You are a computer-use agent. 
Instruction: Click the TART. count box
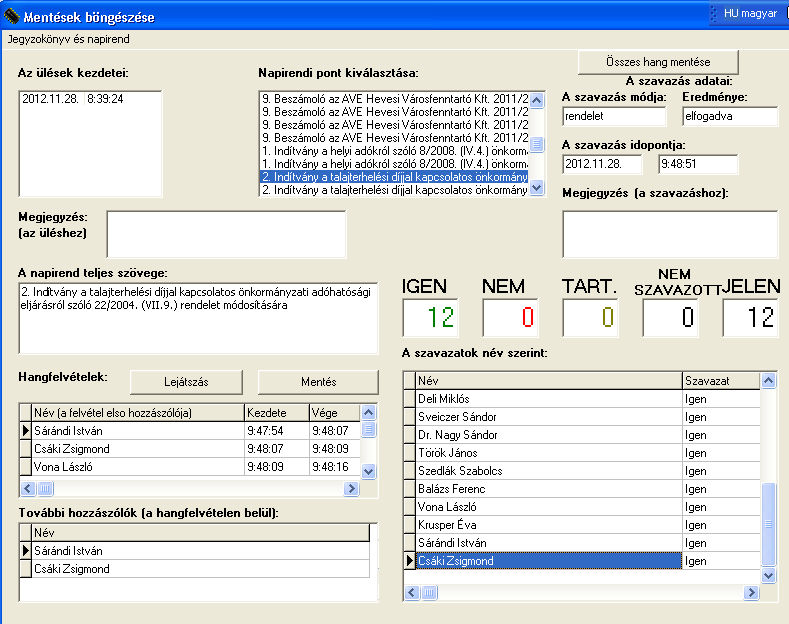(x=590, y=318)
